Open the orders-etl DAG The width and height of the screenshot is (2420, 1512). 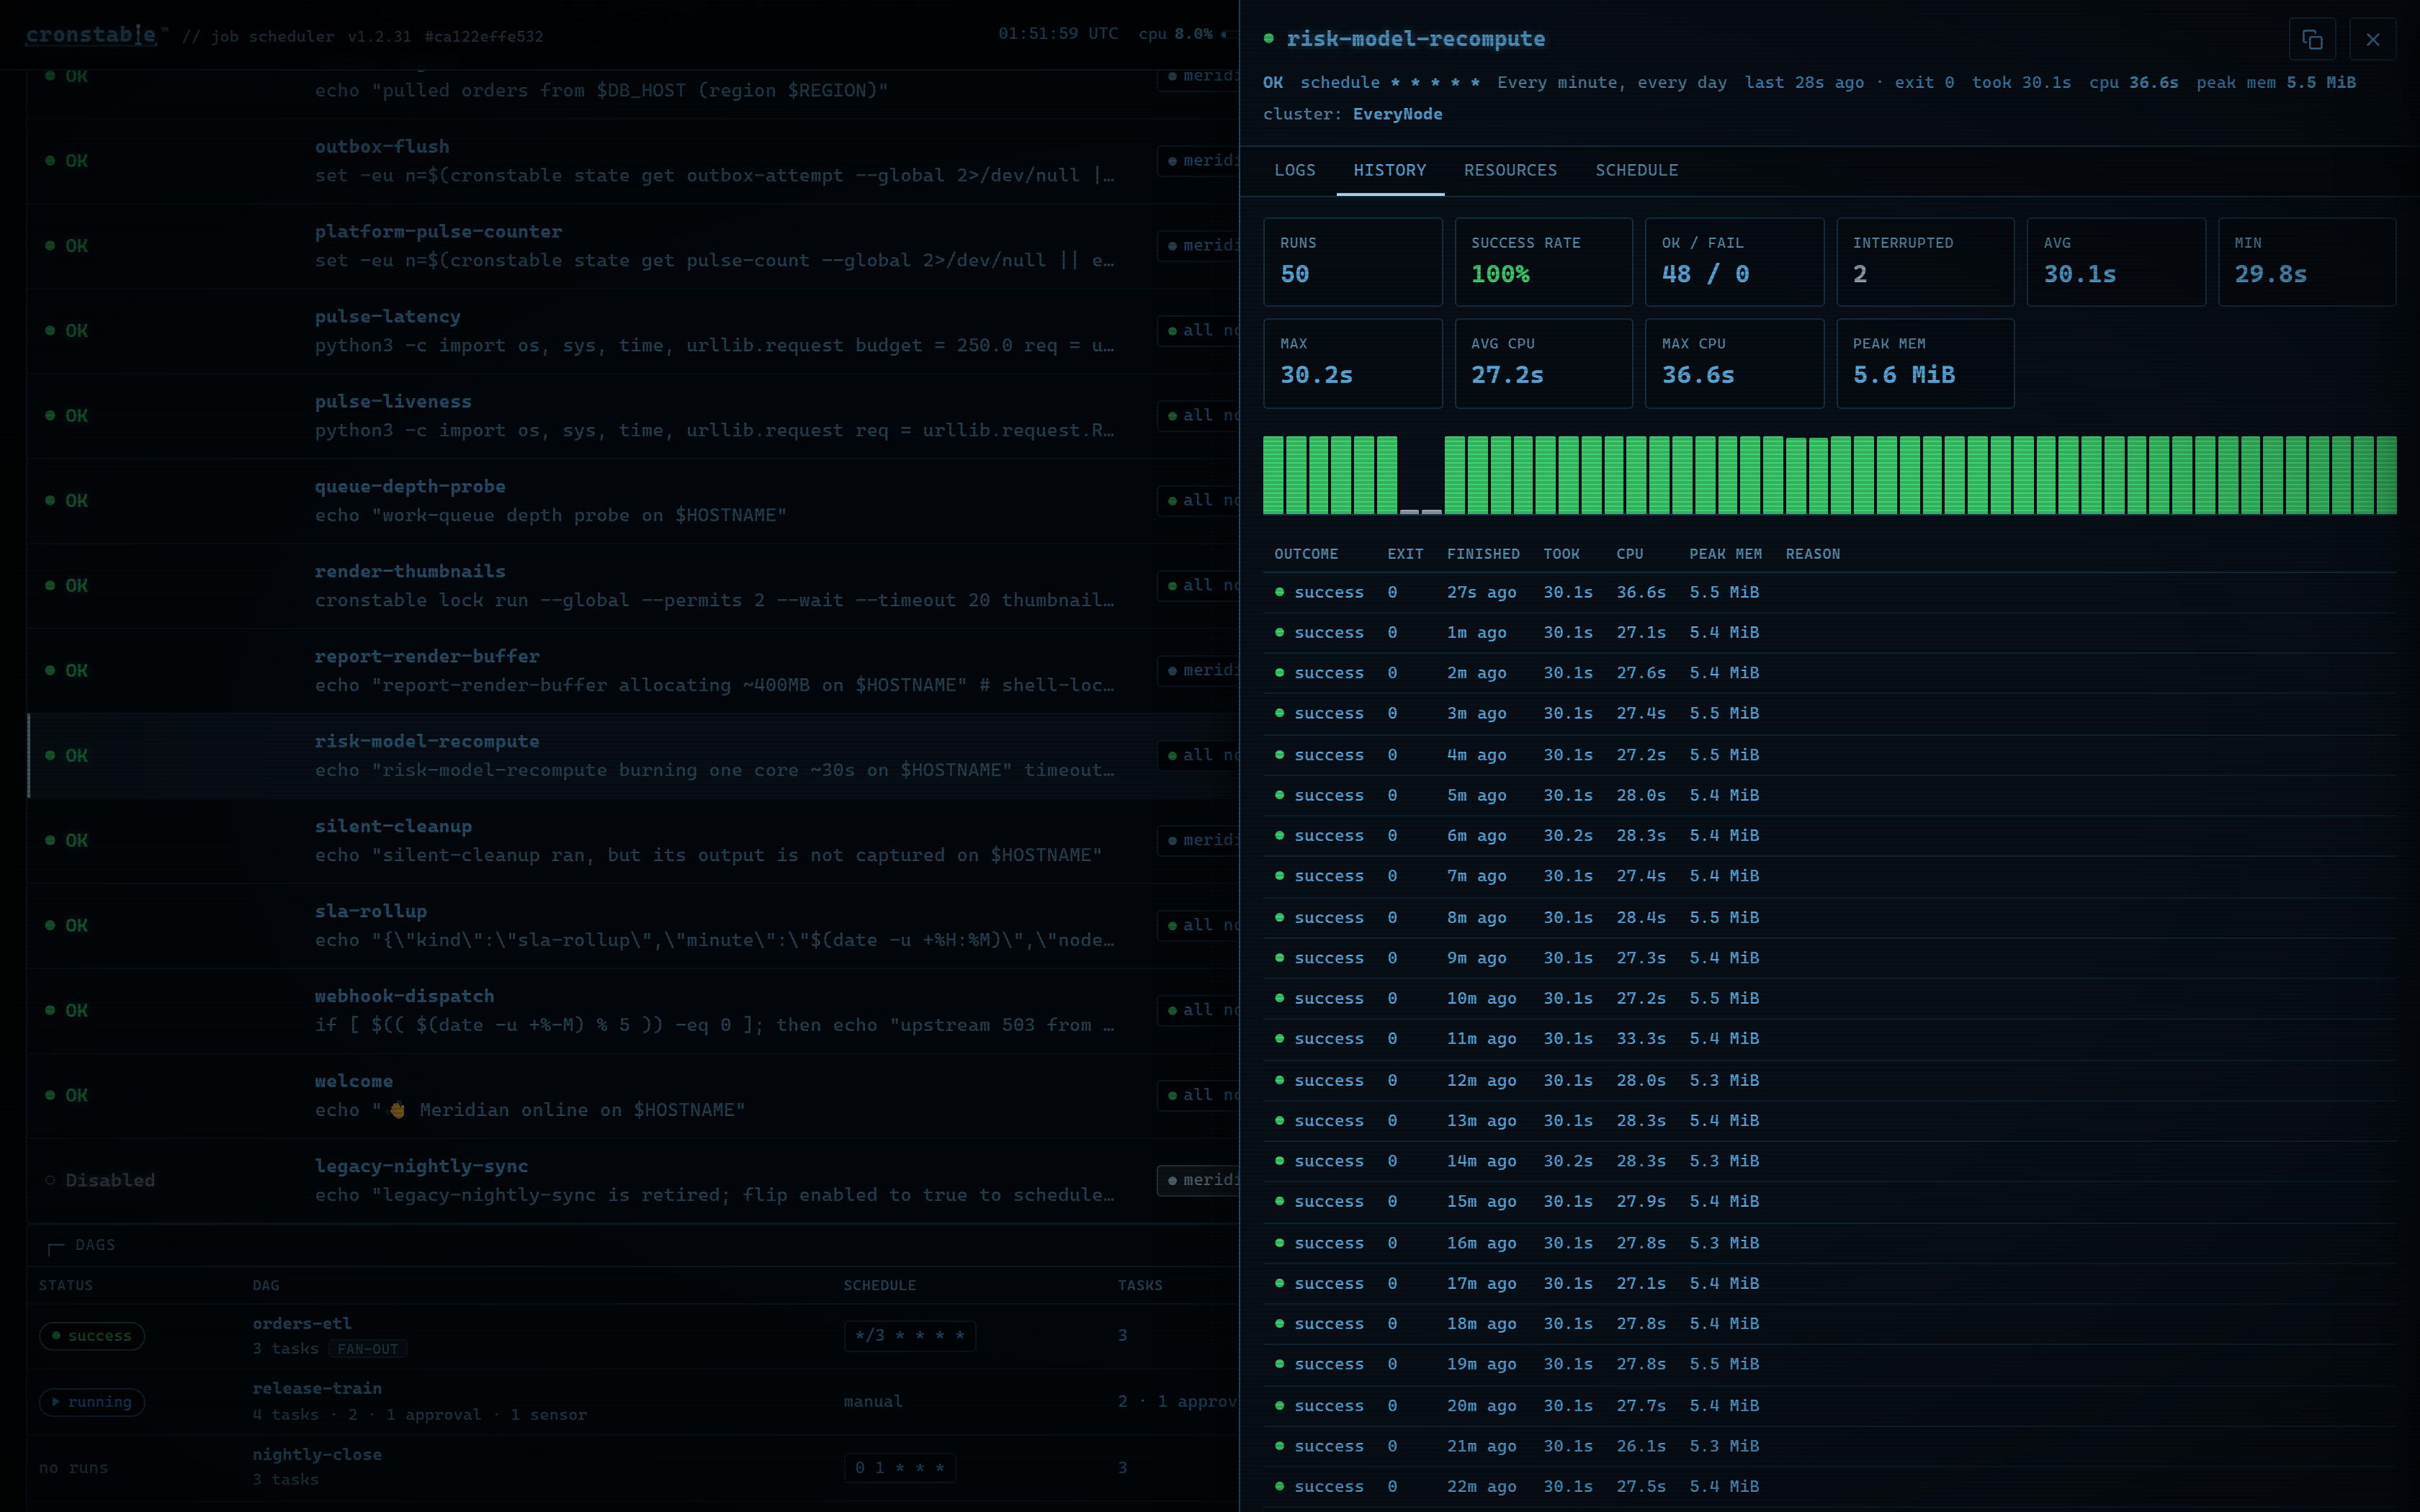632,1336
